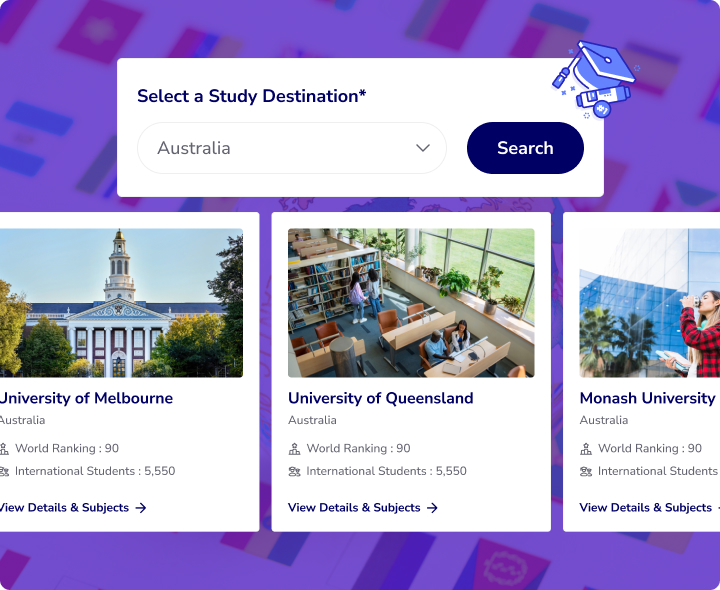Click World Ranking : 90 on Queensland card
Screen dimensions: 720x590
coord(358,449)
